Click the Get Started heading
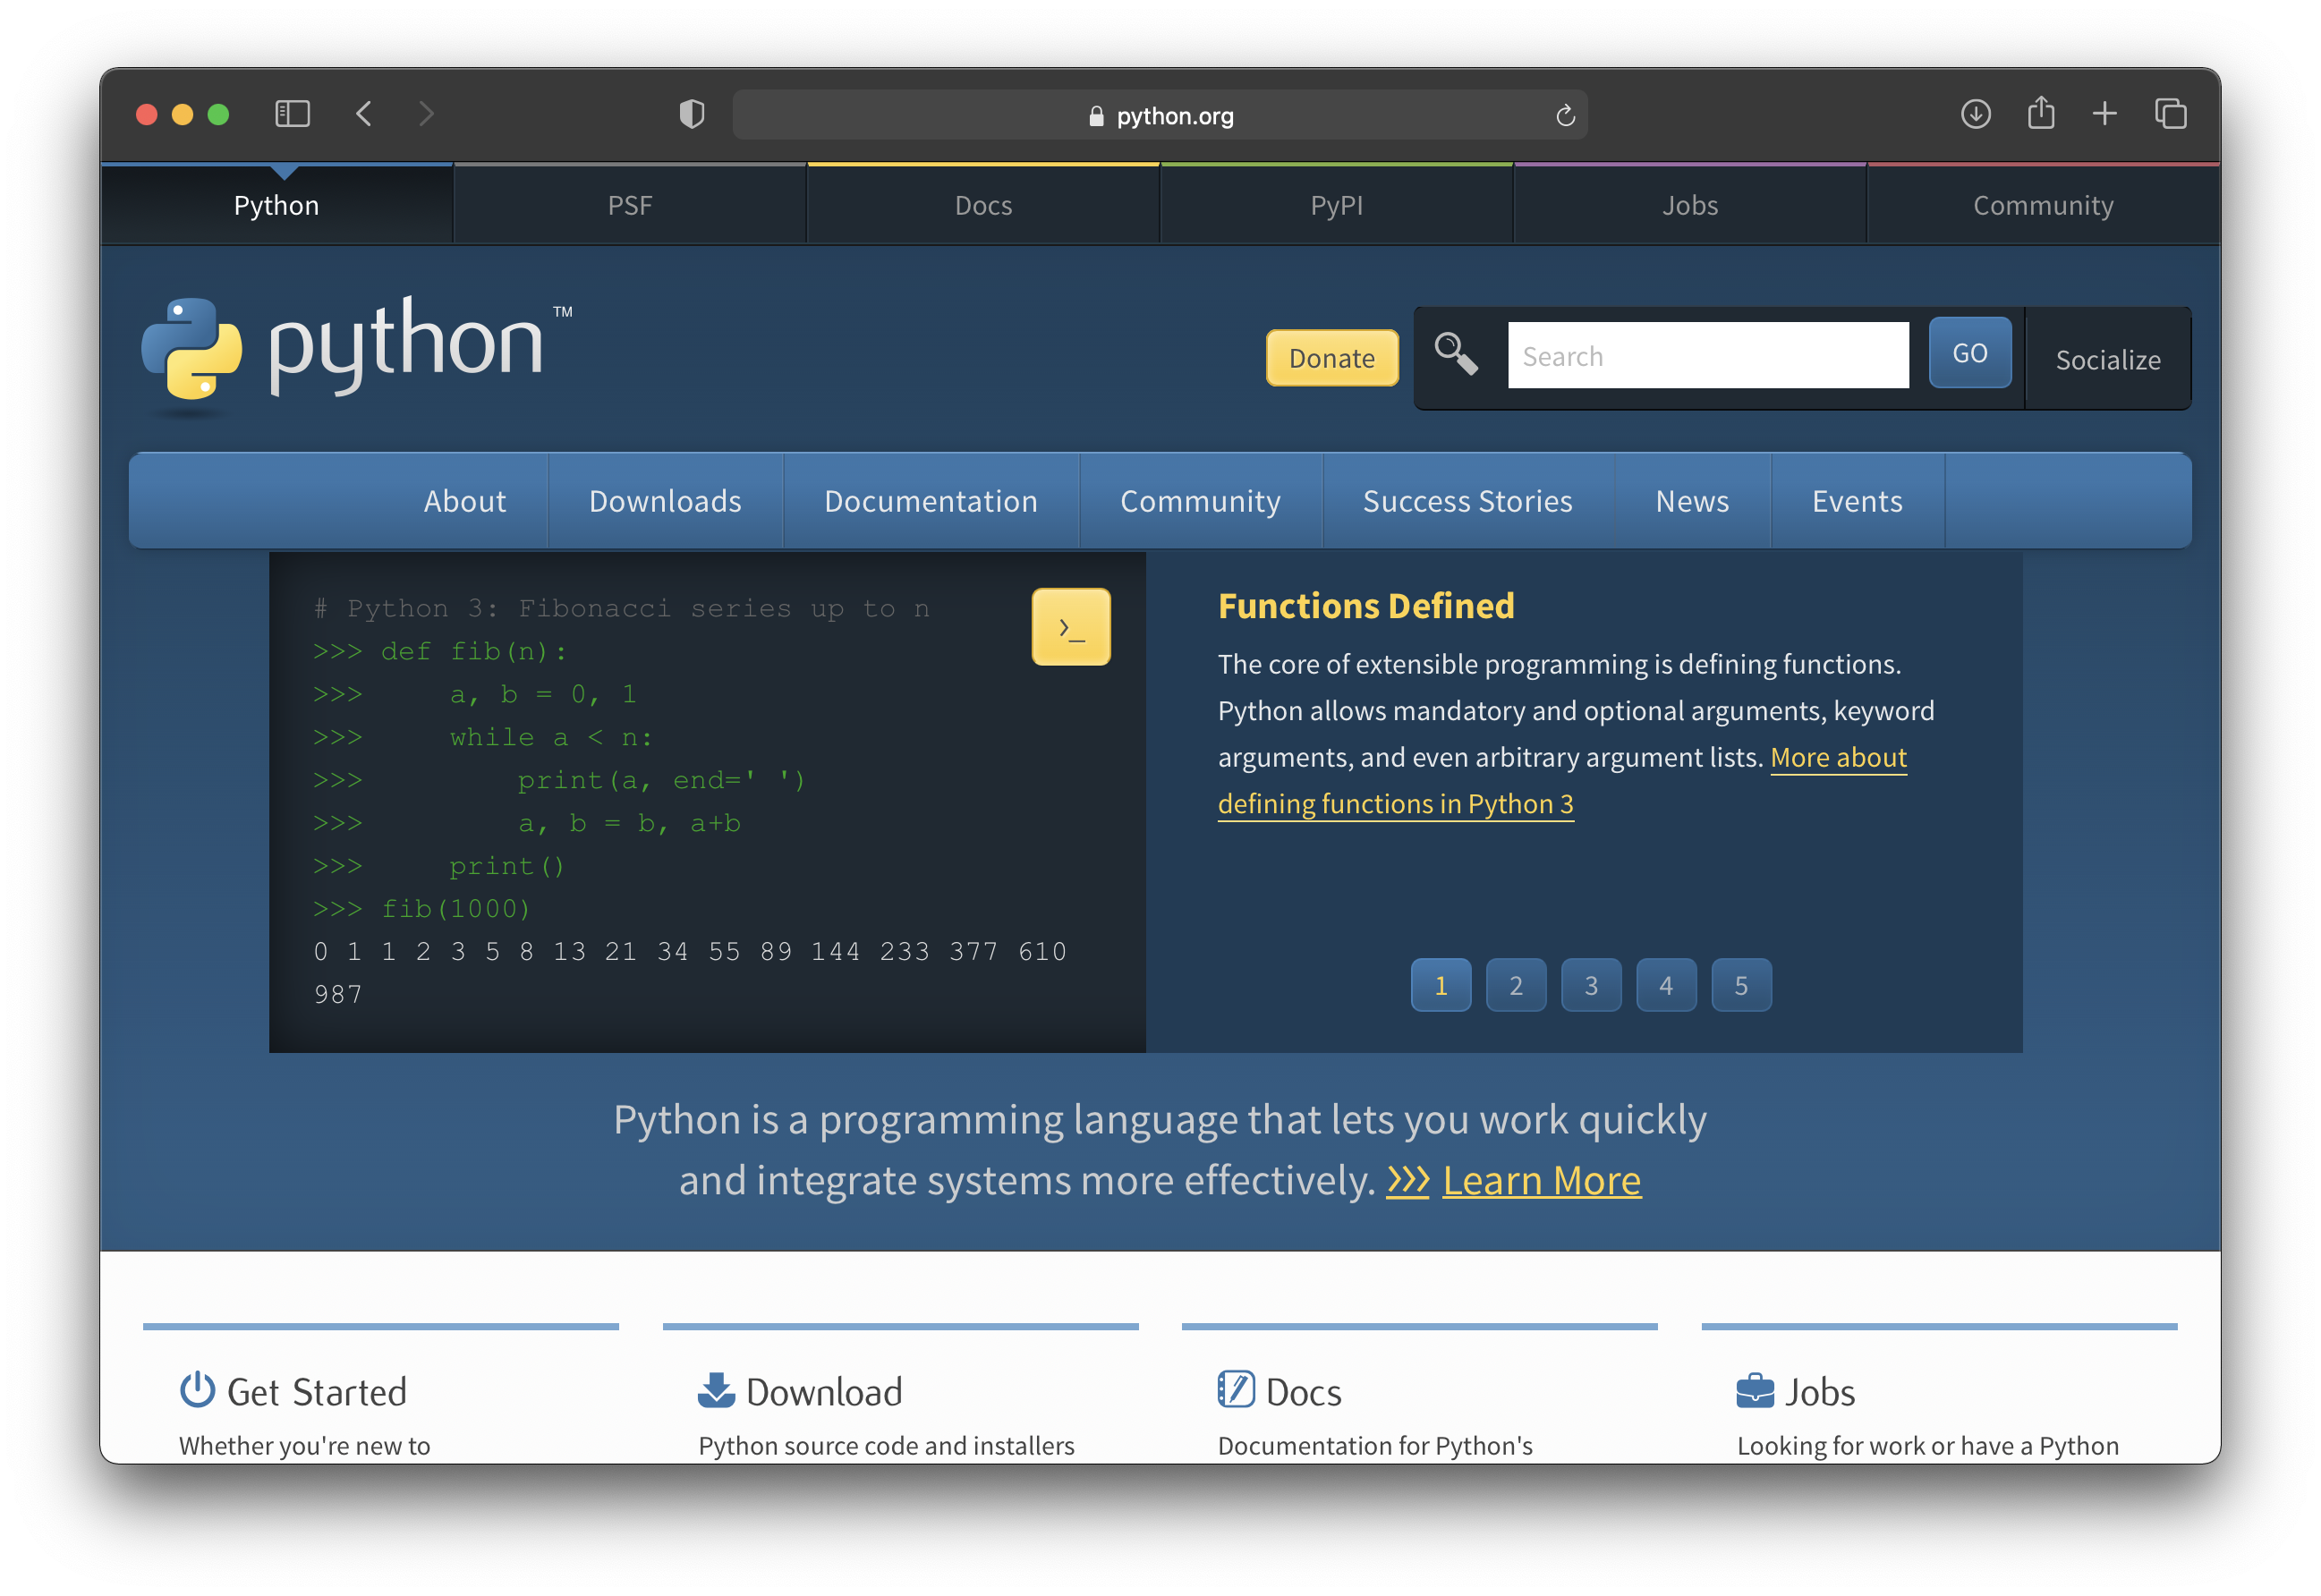 tap(316, 1392)
